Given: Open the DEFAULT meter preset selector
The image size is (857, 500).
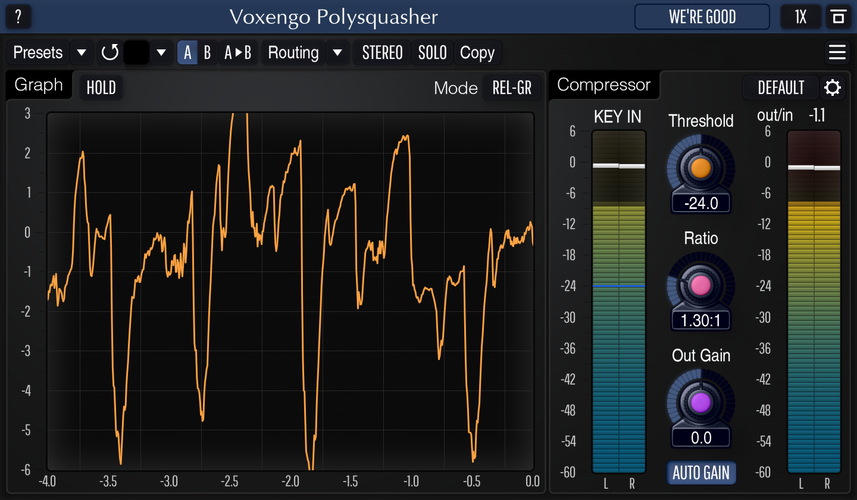Looking at the screenshot, I should pos(780,87).
